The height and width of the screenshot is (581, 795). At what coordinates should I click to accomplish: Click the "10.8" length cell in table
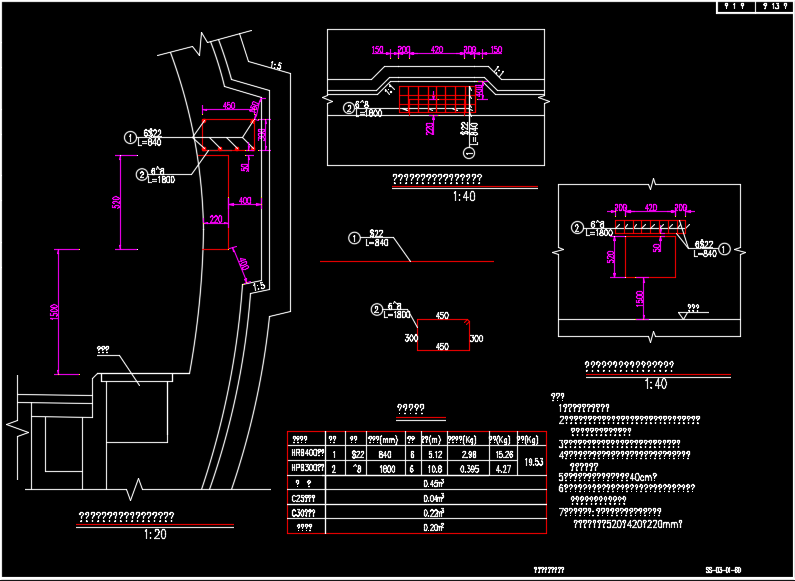click(435, 469)
